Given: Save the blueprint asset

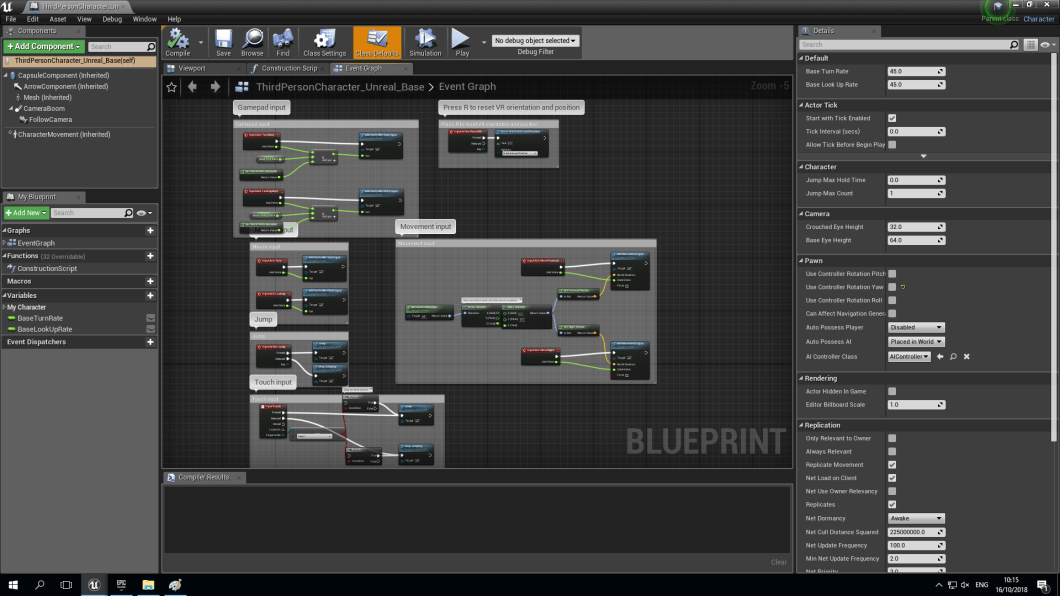Looking at the screenshot, I should pos(223,43).
